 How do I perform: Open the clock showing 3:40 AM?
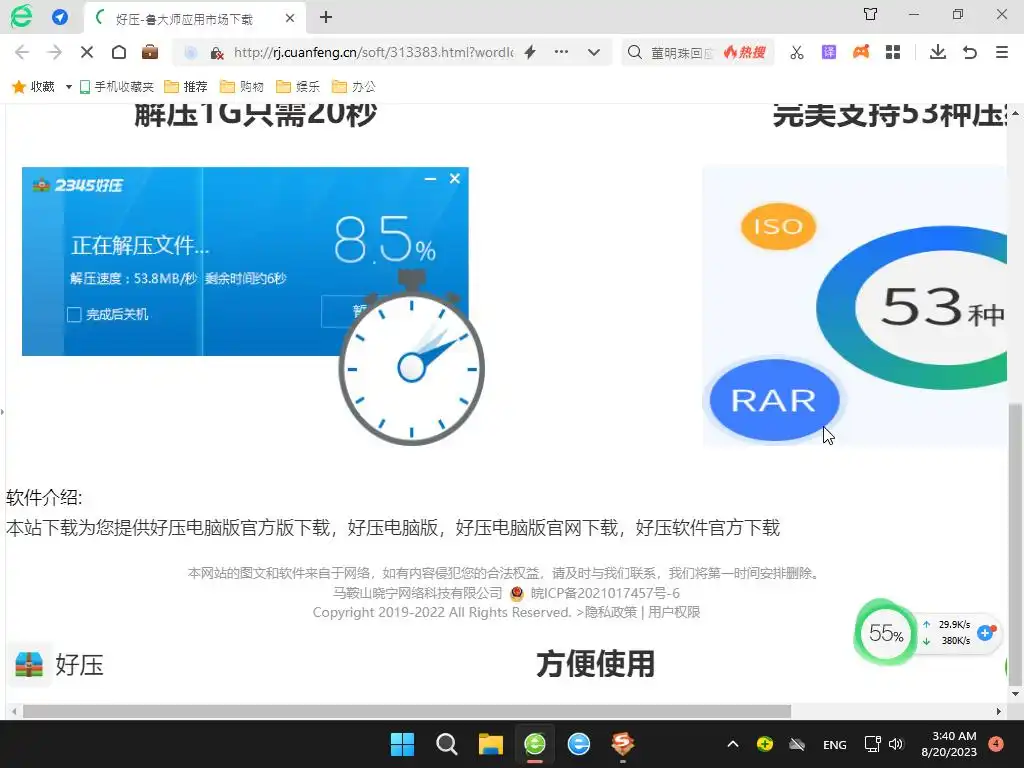pyautogui.click(x=949, y=744)
